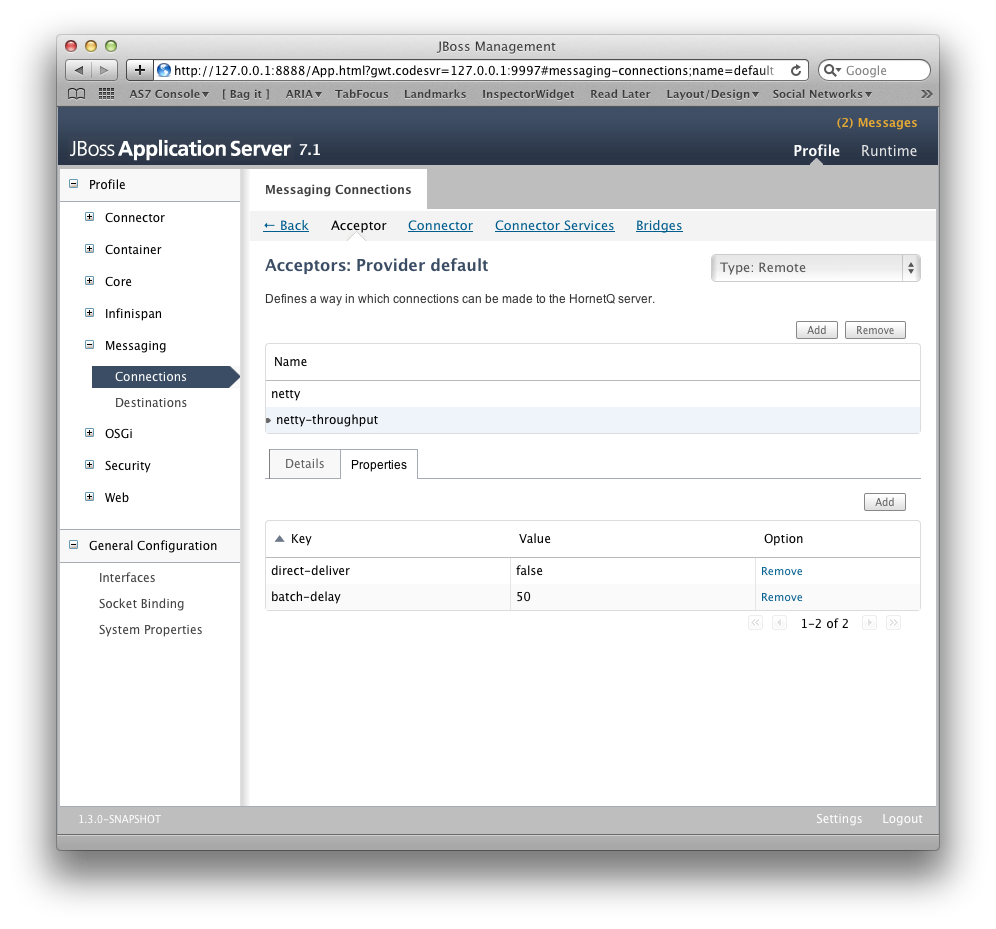Add a new acceptor
The image size is (996, 929).
tap(817, 330)
